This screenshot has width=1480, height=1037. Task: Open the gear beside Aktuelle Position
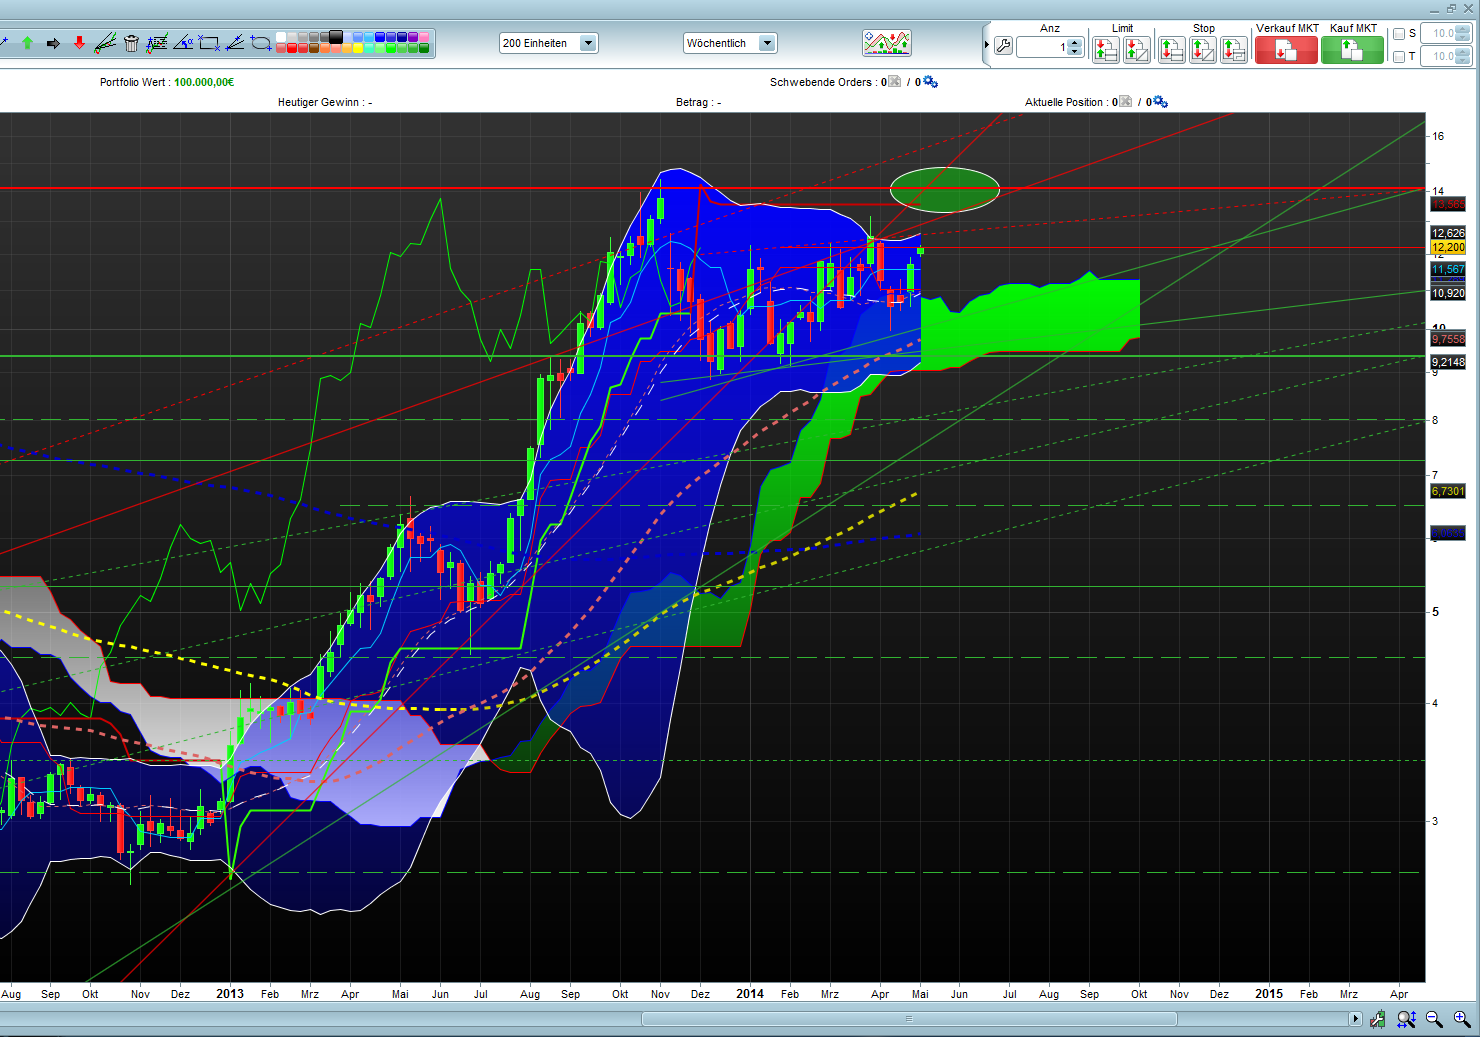[1160, 102]
